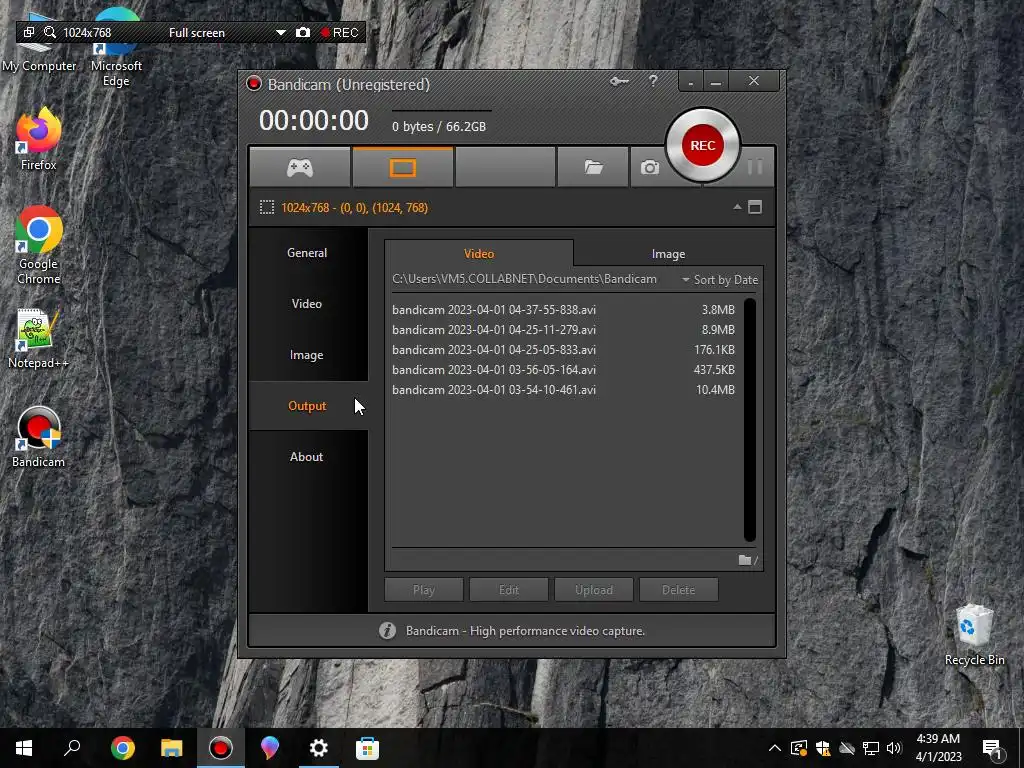Open the Firefox desktop shortcut
This screenshot has width=1024, height=768.
pos(38,139)
